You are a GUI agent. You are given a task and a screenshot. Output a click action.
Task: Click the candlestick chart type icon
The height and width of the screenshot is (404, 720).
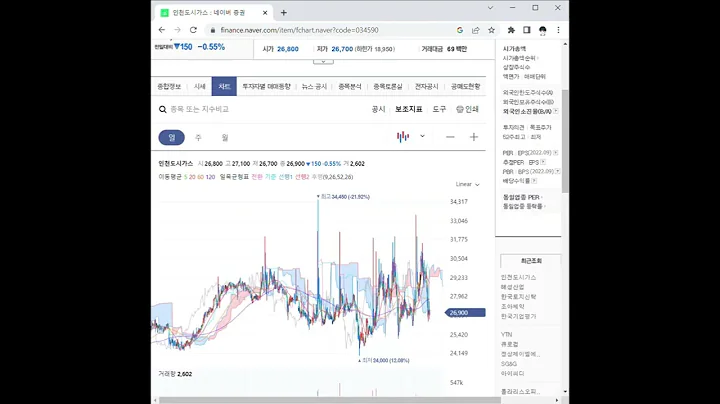coord(403,137)
